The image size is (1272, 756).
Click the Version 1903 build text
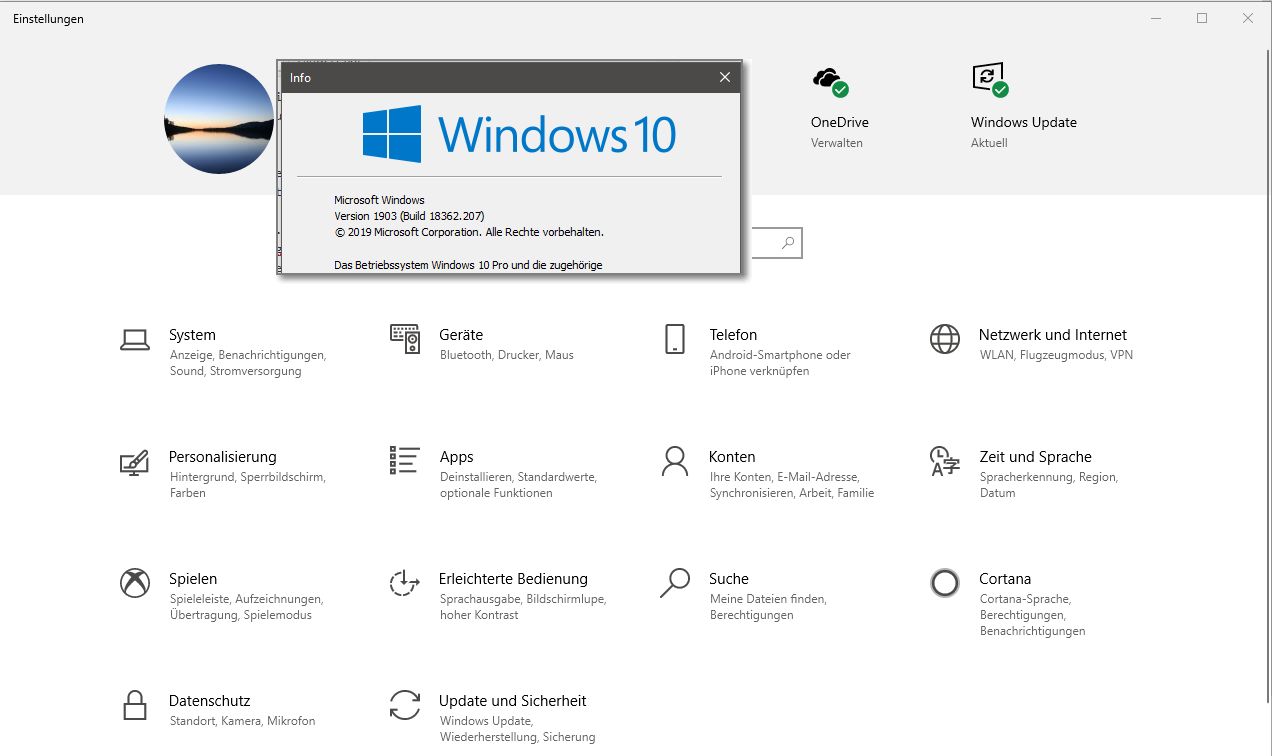point(410,216)
